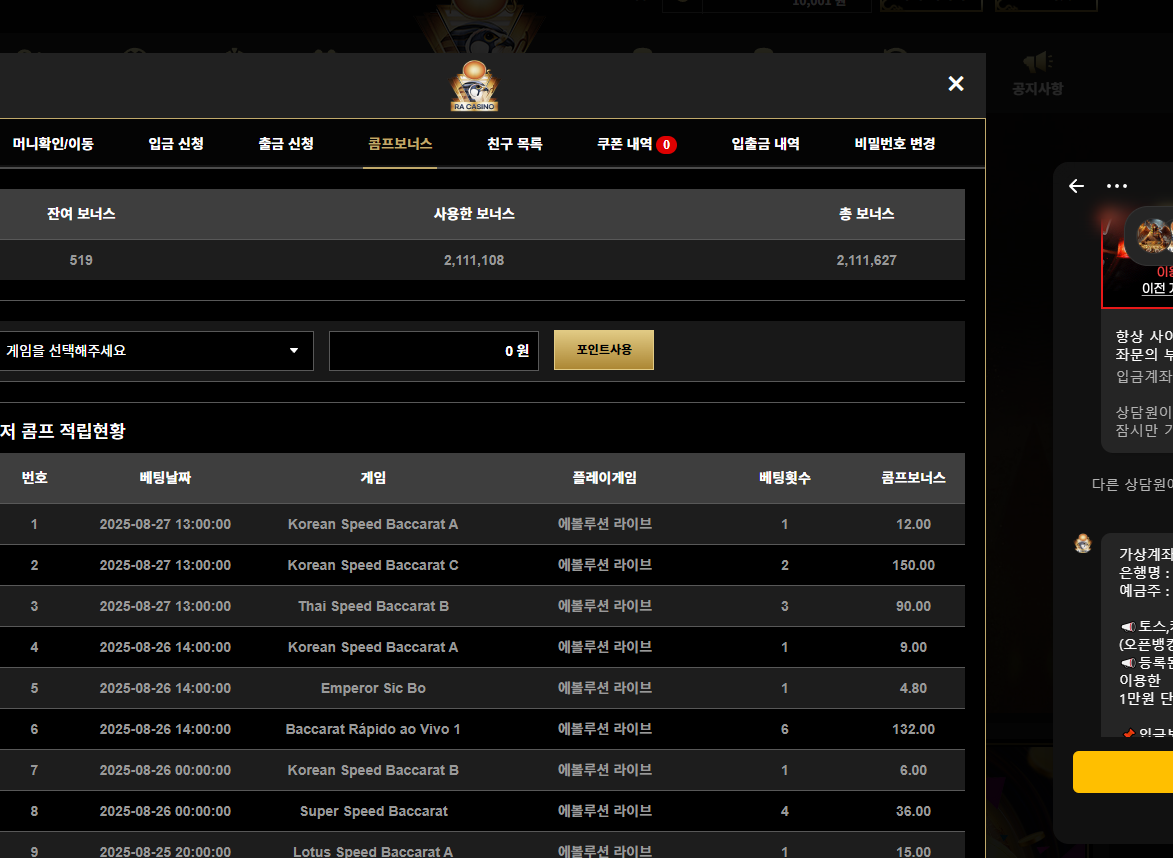Click the 콤프보너스 column header in the table
The image size is (1173, 858).
pyautogui.click(x=913, y=477)
